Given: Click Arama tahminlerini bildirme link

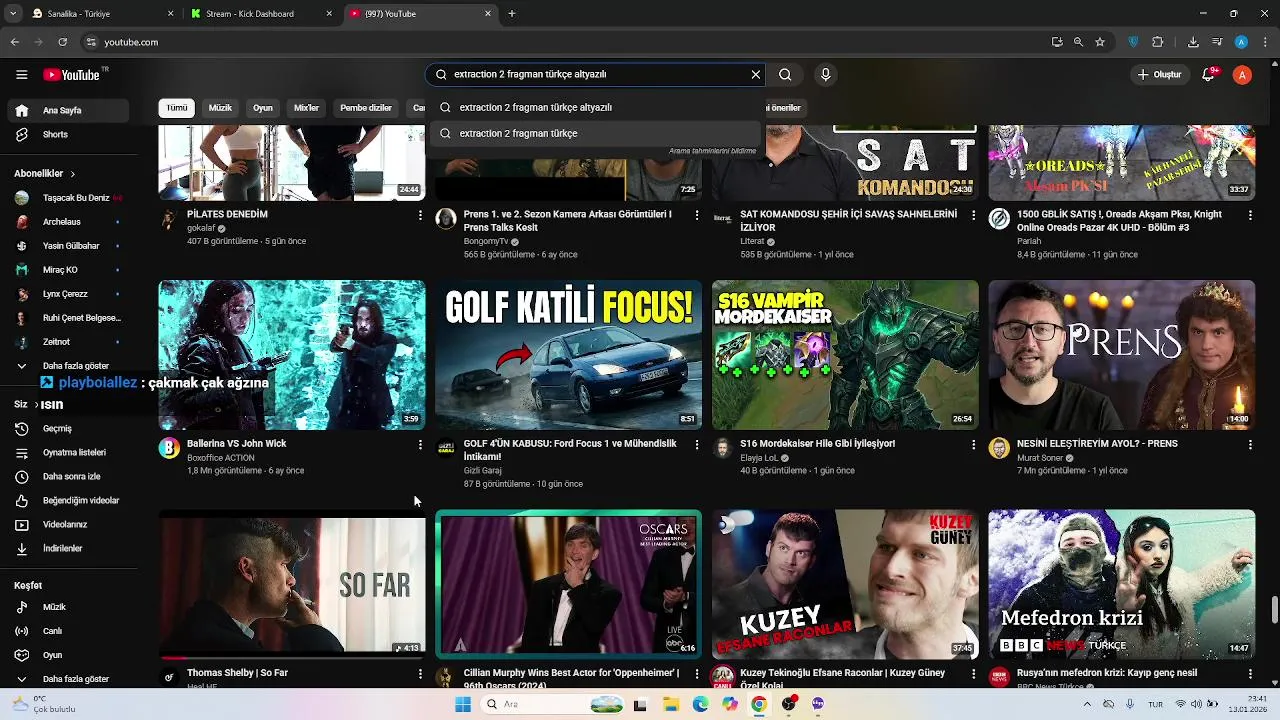Looking at the screenshot, I should coord(713,151).
